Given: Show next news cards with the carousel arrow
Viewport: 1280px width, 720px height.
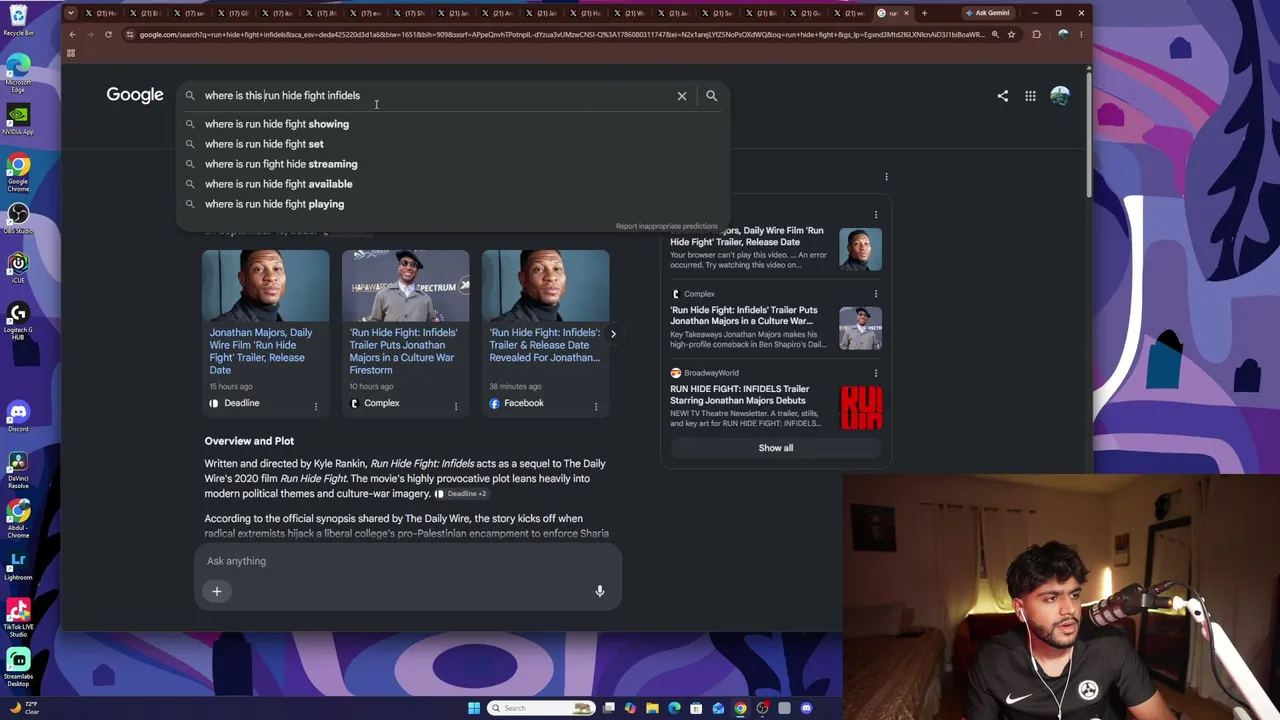Looking at the screenshot, I should 613,334.
